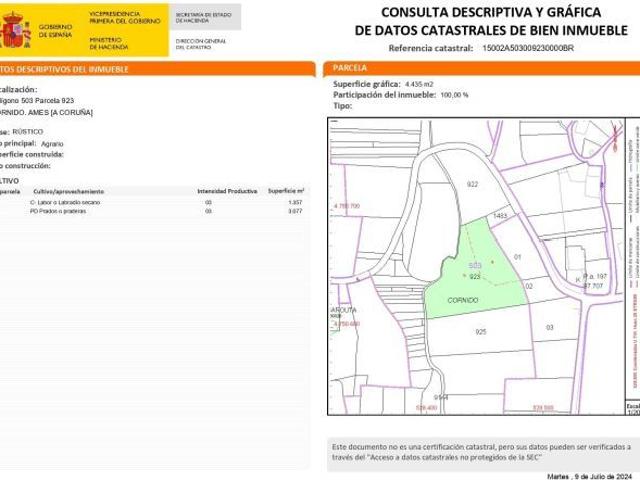
Task: Click the CORNIDO place name on the map
Action: (462, 300)
